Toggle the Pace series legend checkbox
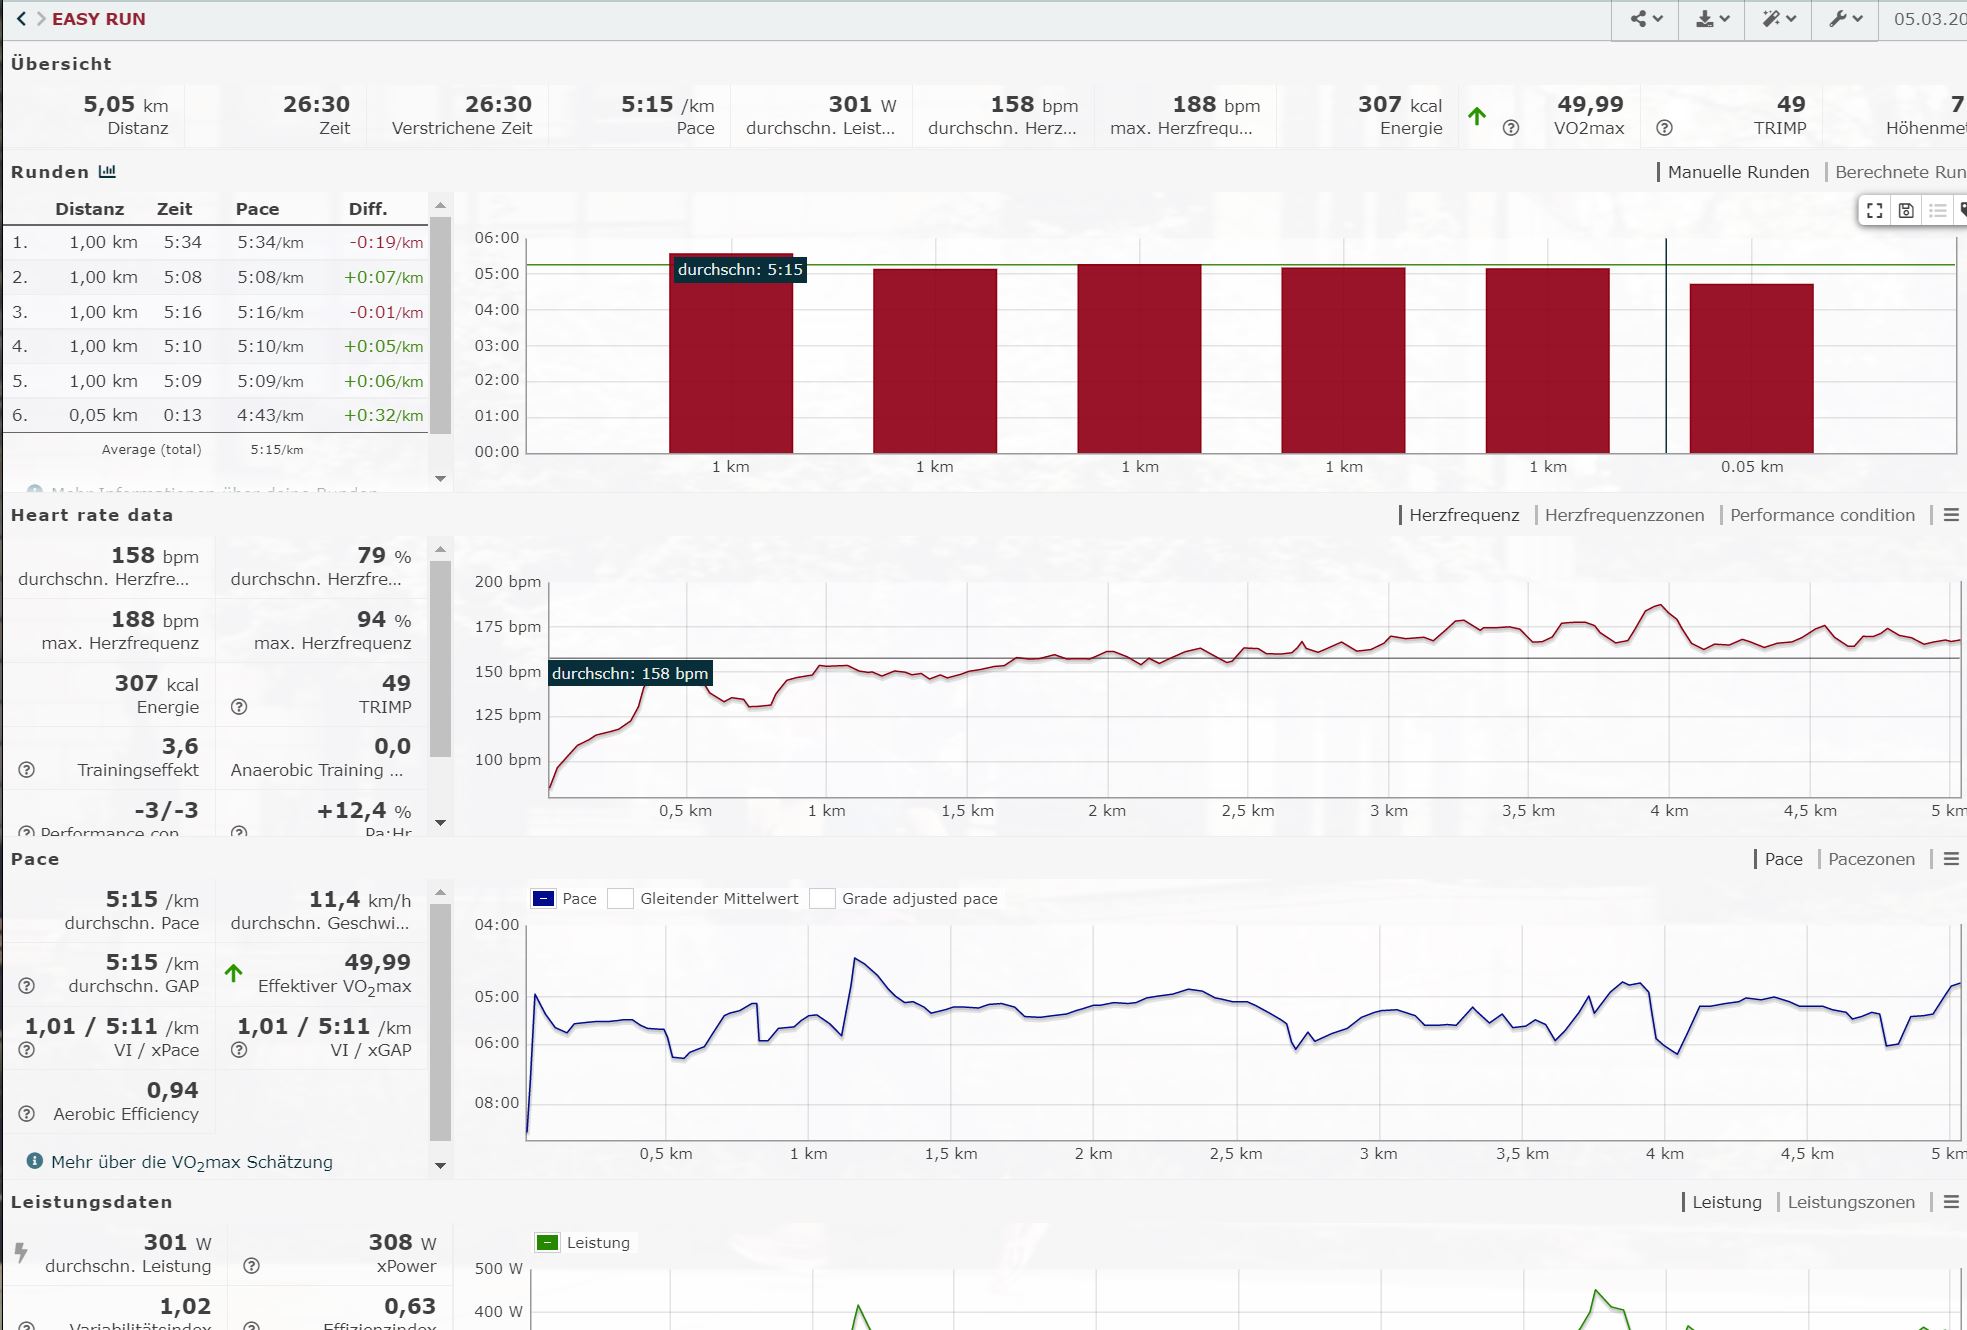Screen dimensions: 1967x1330 coord(543,898)
